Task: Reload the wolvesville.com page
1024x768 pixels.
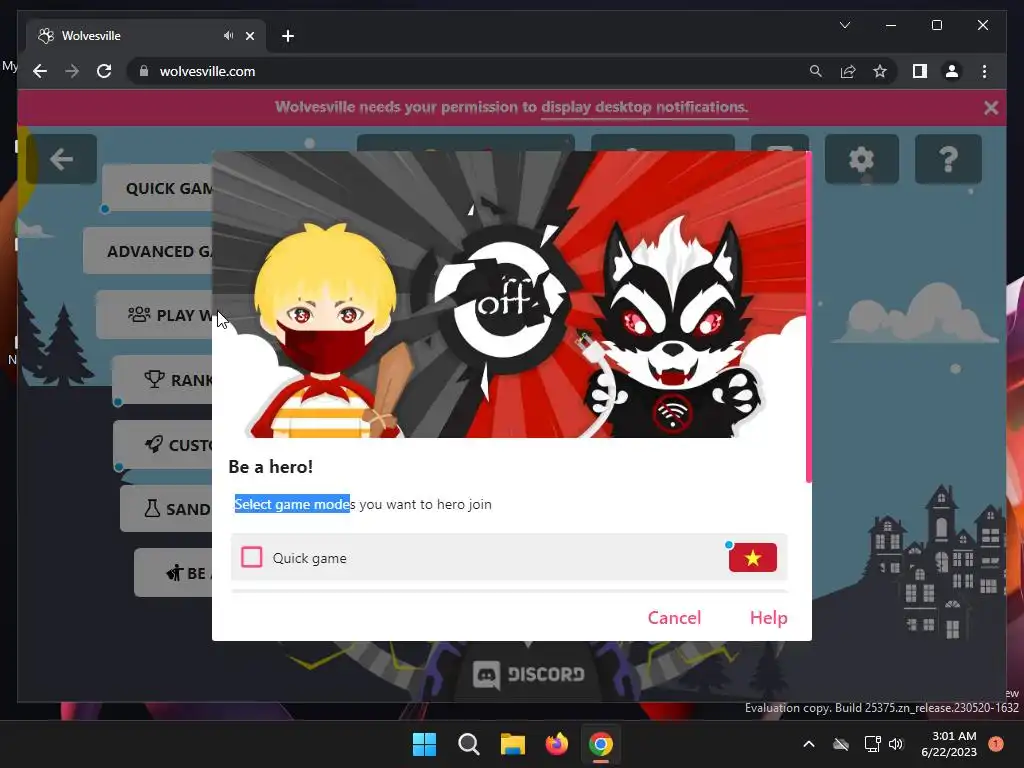Action: 104,71
